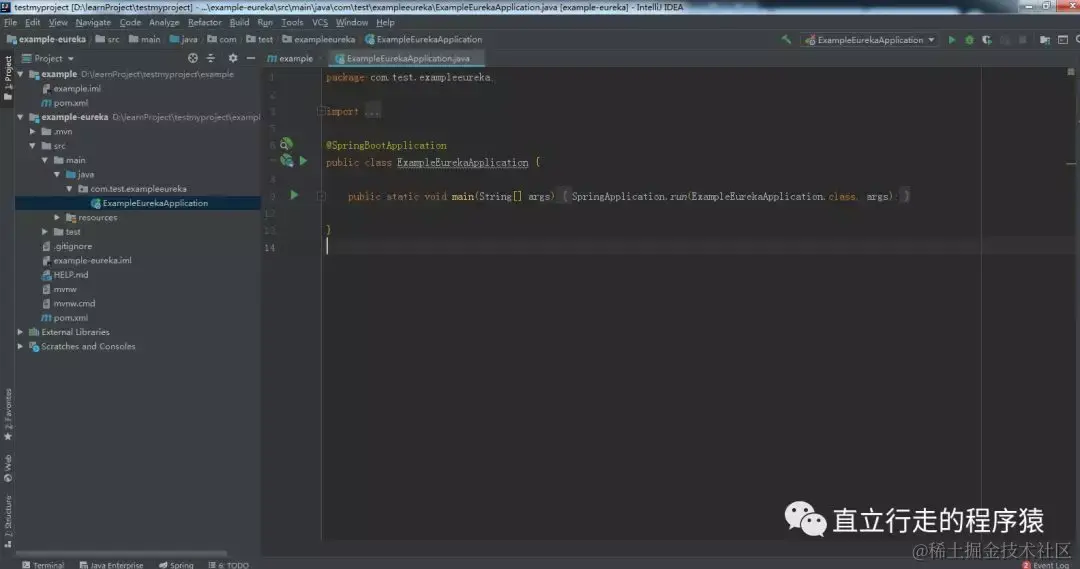
Task: Unfold the collapsed import block
Action: tap(321, 111)
